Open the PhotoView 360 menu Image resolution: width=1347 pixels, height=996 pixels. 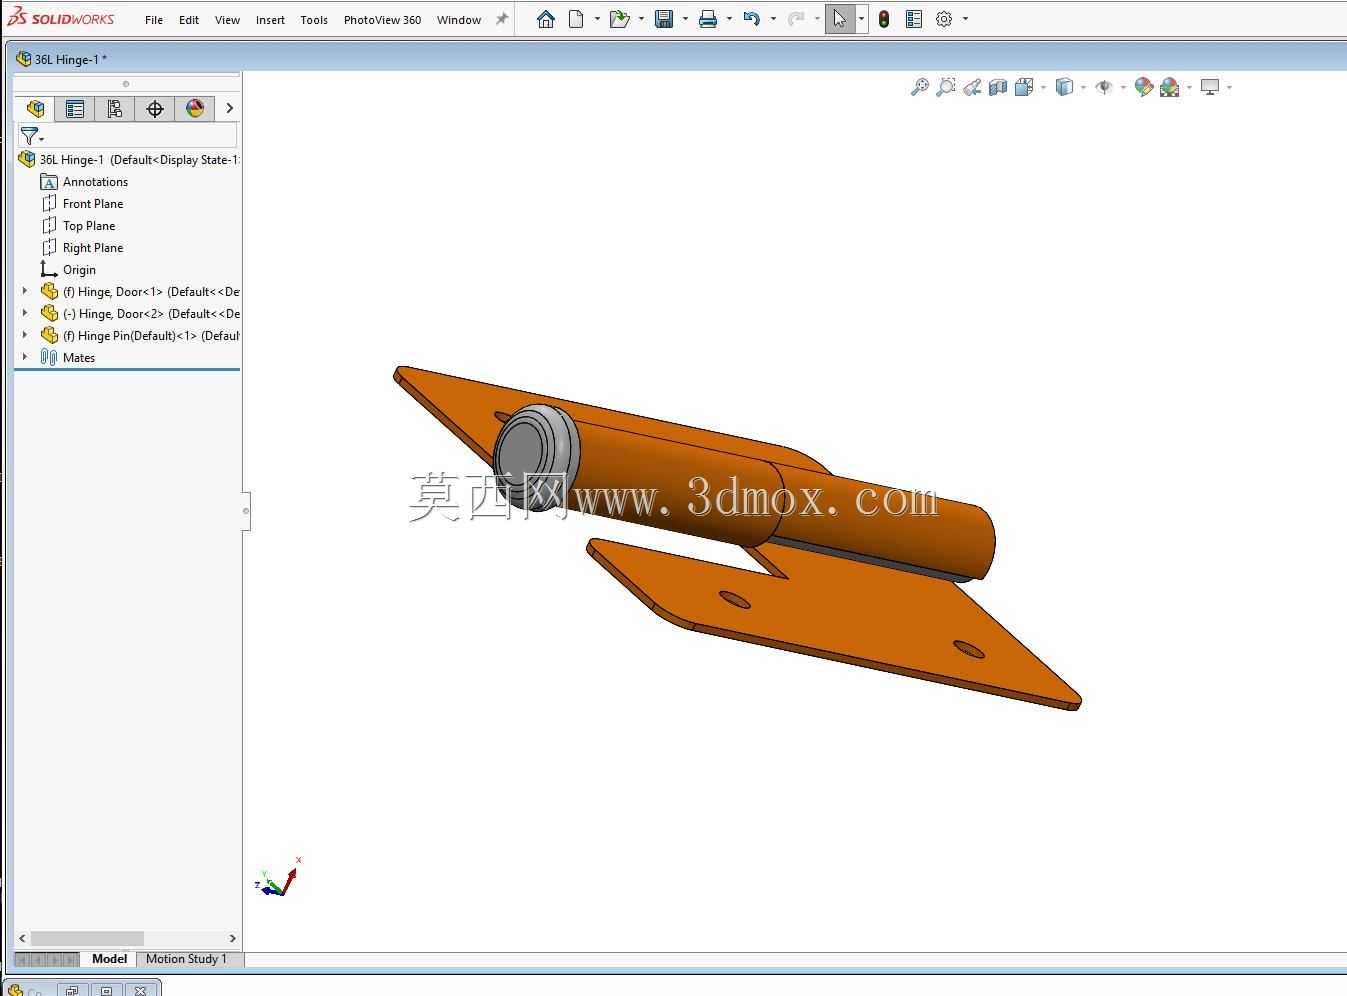point(382,20)
